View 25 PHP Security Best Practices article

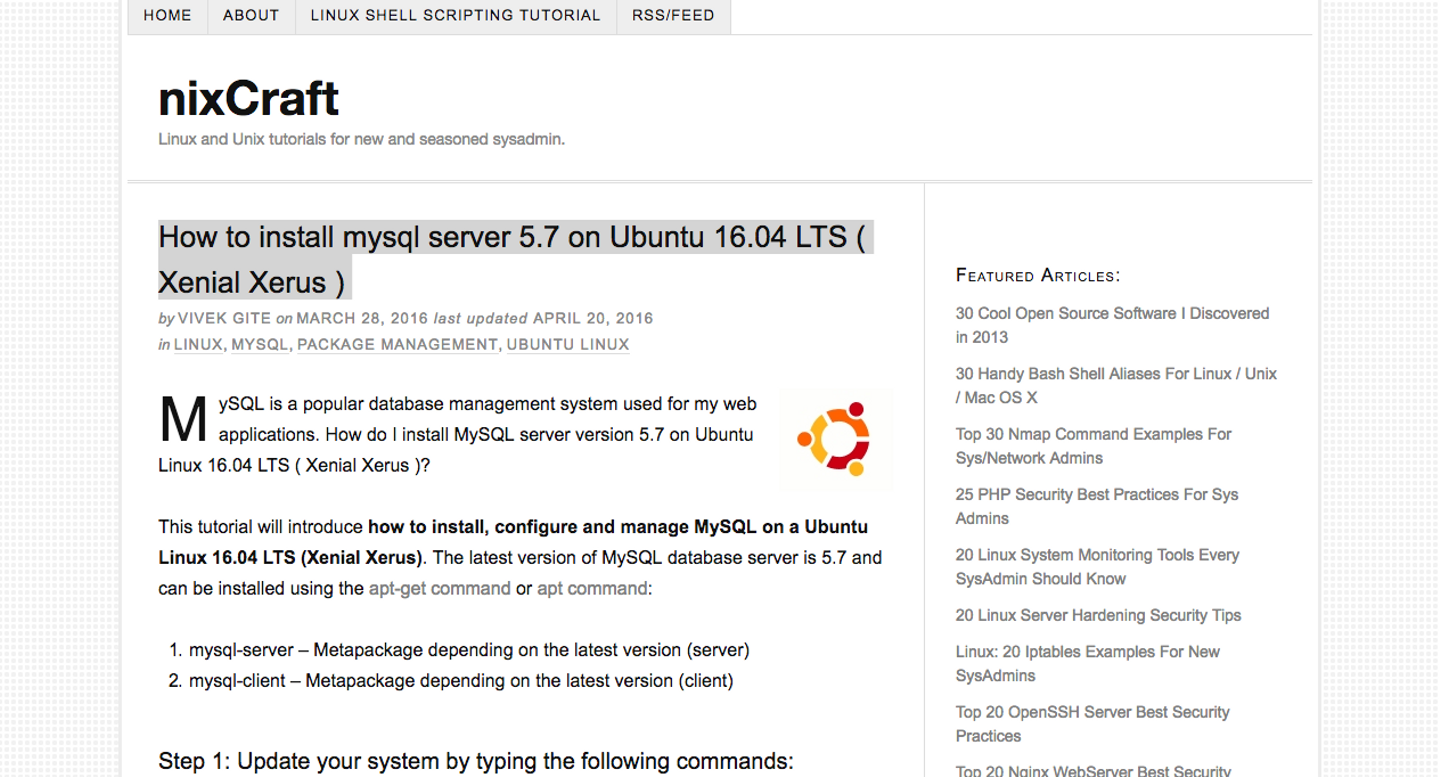pos(1097,506)
